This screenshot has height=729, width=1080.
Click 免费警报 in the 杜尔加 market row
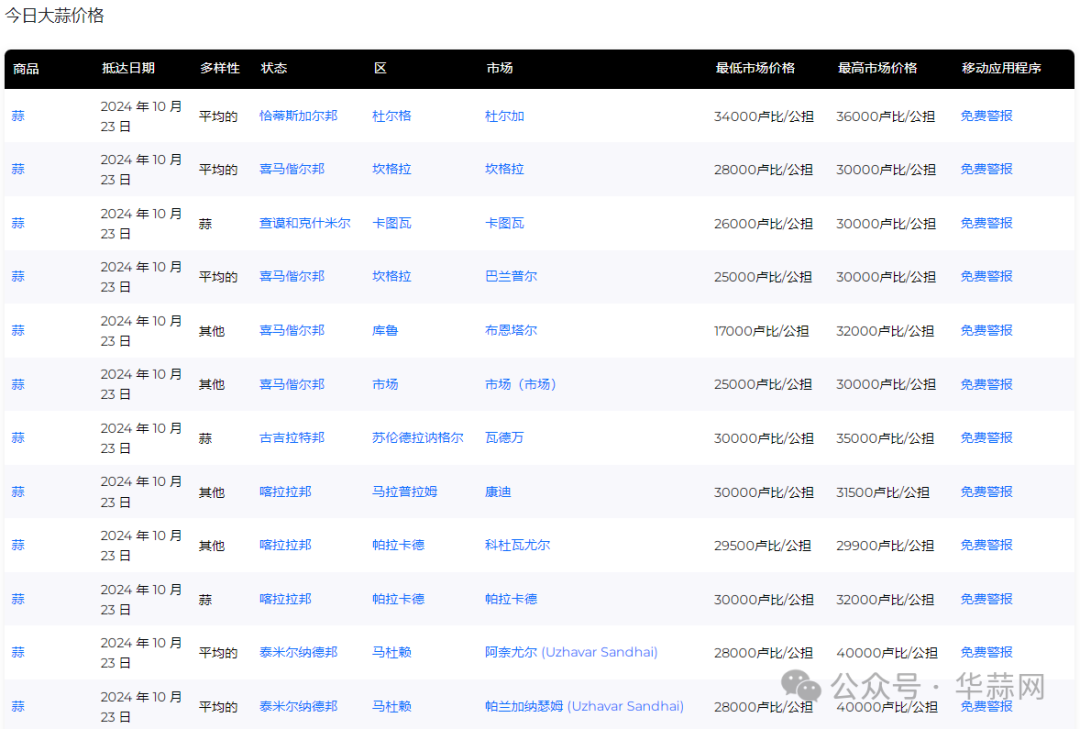tap(986, 116)
